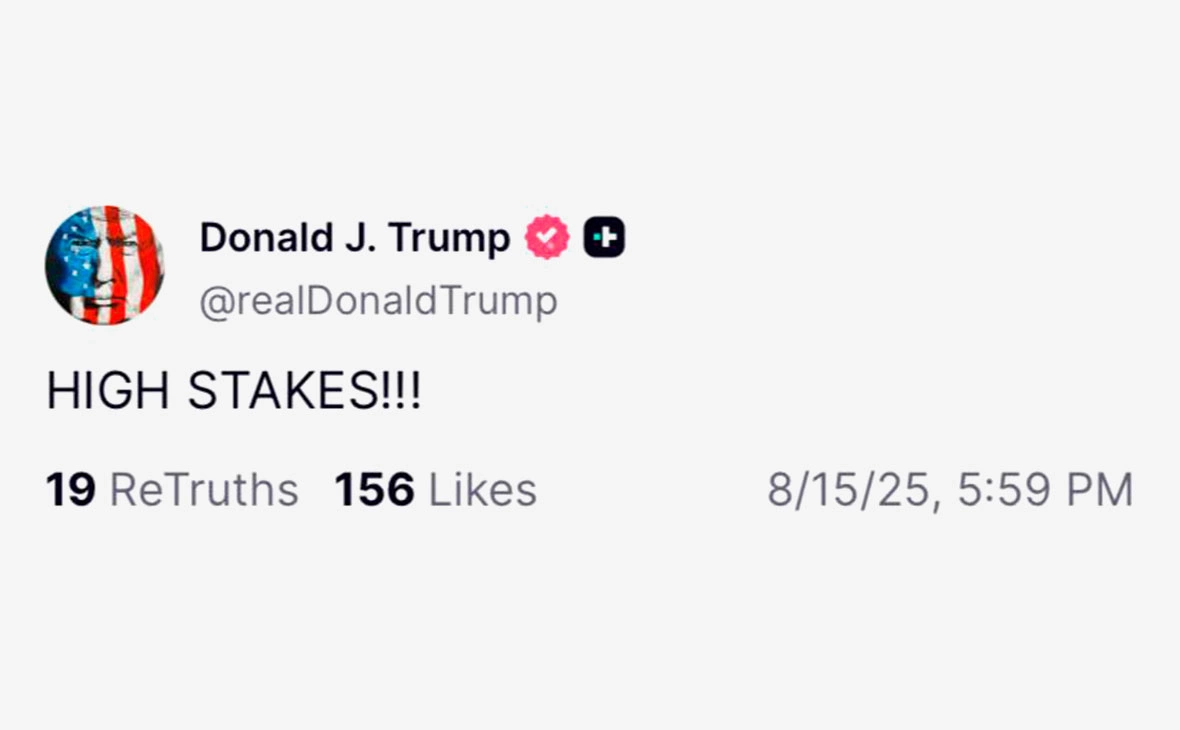Click the Likes label text
This screenshot has width=1180, height=730.
tap(482, 490)
